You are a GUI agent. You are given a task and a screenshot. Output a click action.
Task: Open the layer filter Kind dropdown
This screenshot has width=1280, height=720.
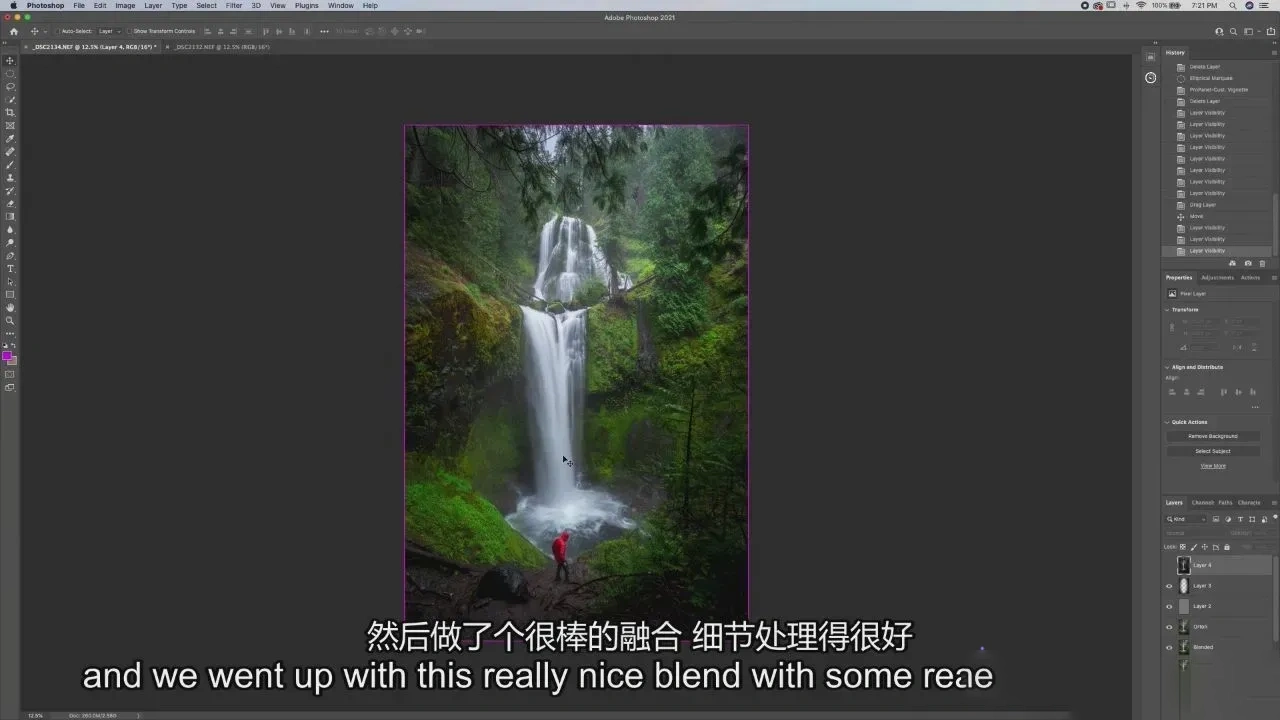tap(1187, 519)
